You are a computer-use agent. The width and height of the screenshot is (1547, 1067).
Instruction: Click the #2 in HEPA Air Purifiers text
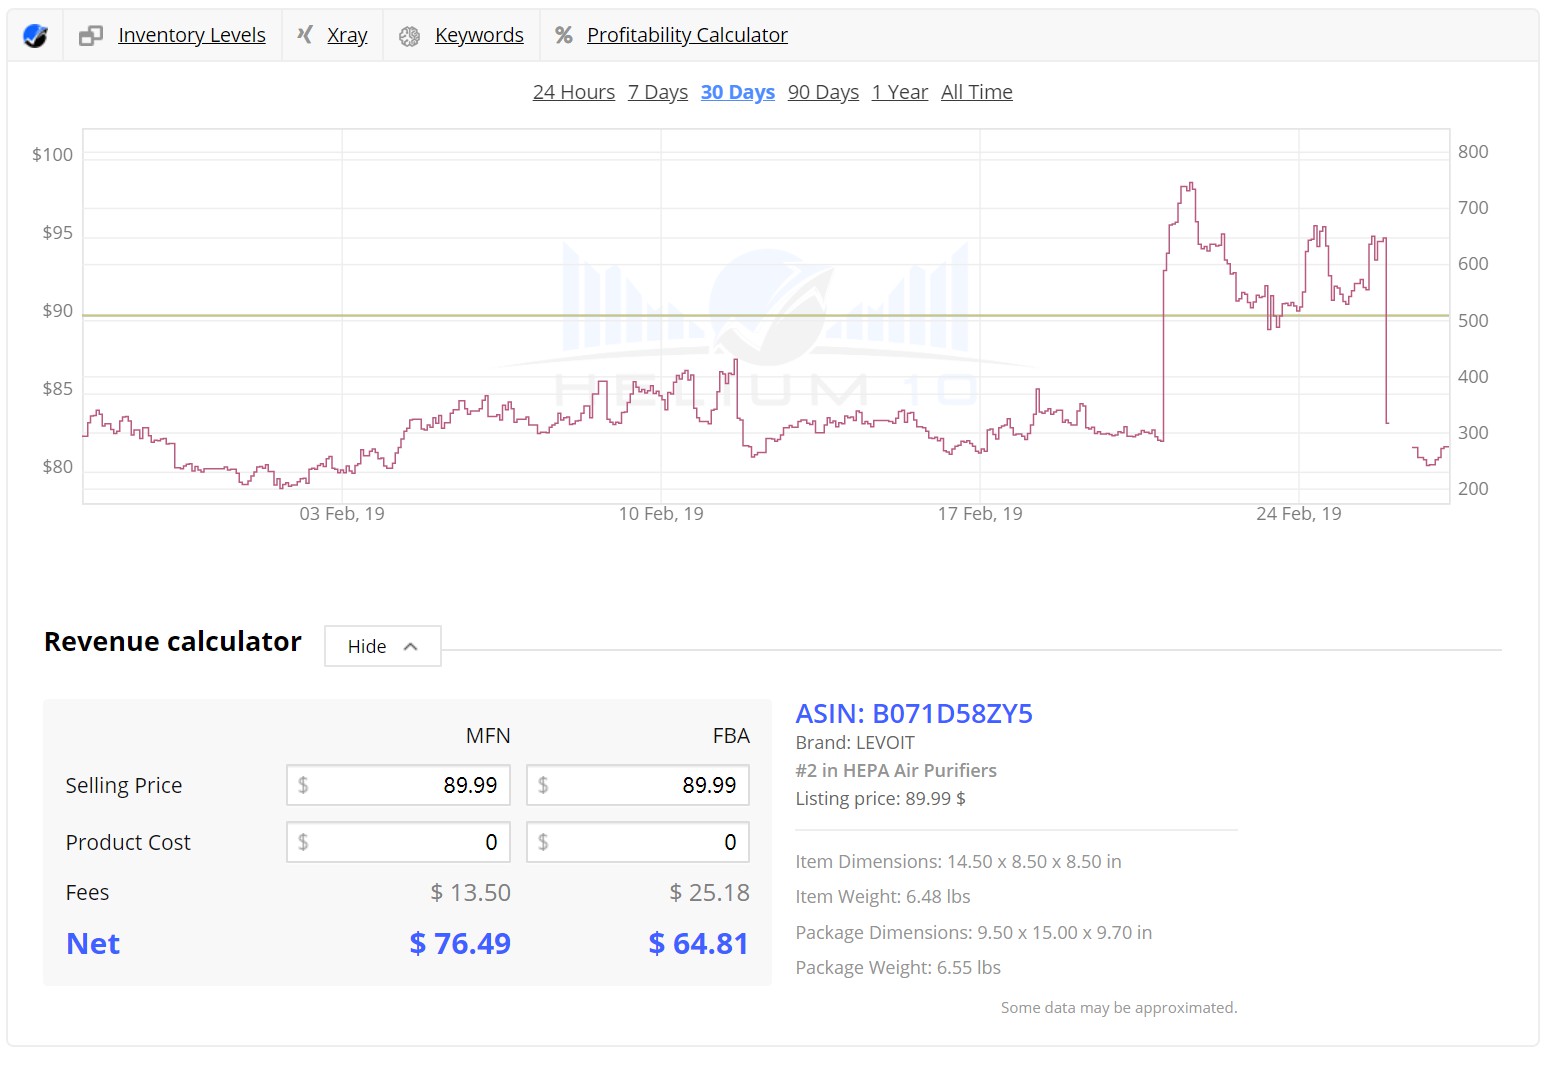click(896, 771)
